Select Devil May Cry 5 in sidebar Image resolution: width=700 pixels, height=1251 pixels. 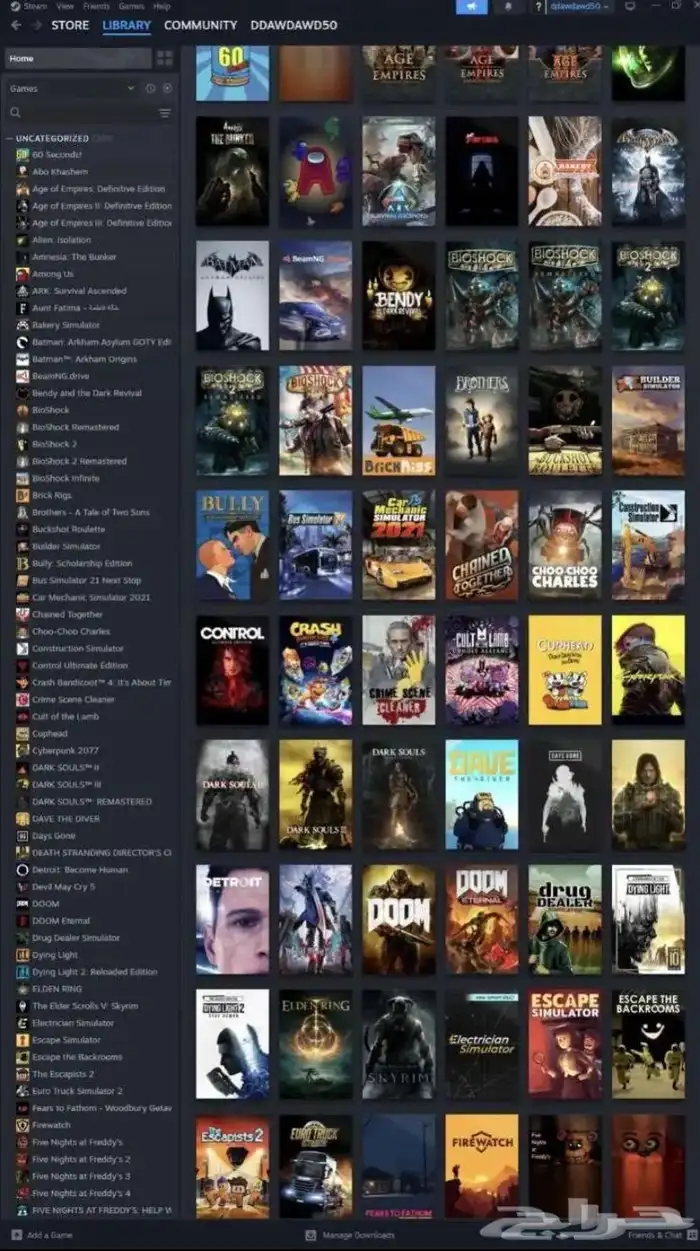64,887
